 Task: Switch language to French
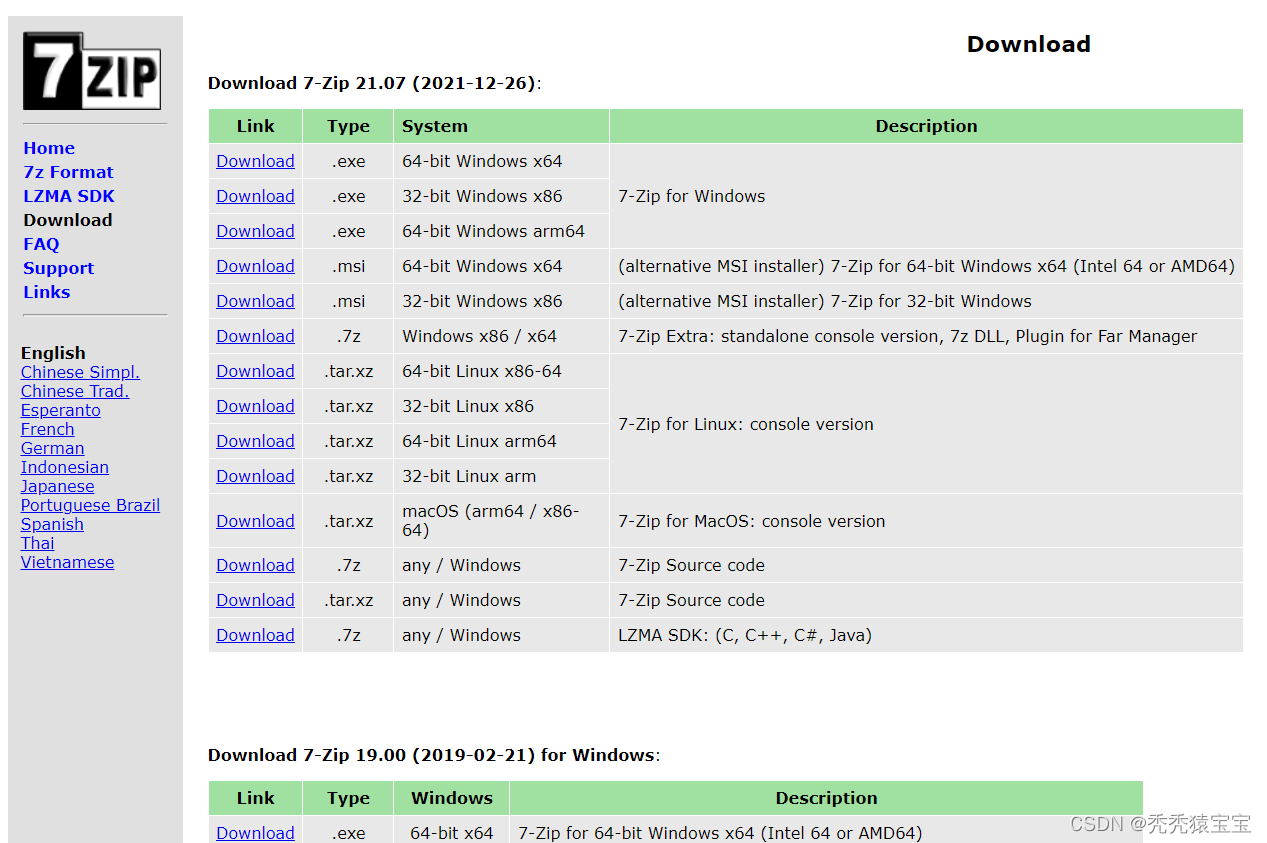pyautogui.click(x=48, y=429)
